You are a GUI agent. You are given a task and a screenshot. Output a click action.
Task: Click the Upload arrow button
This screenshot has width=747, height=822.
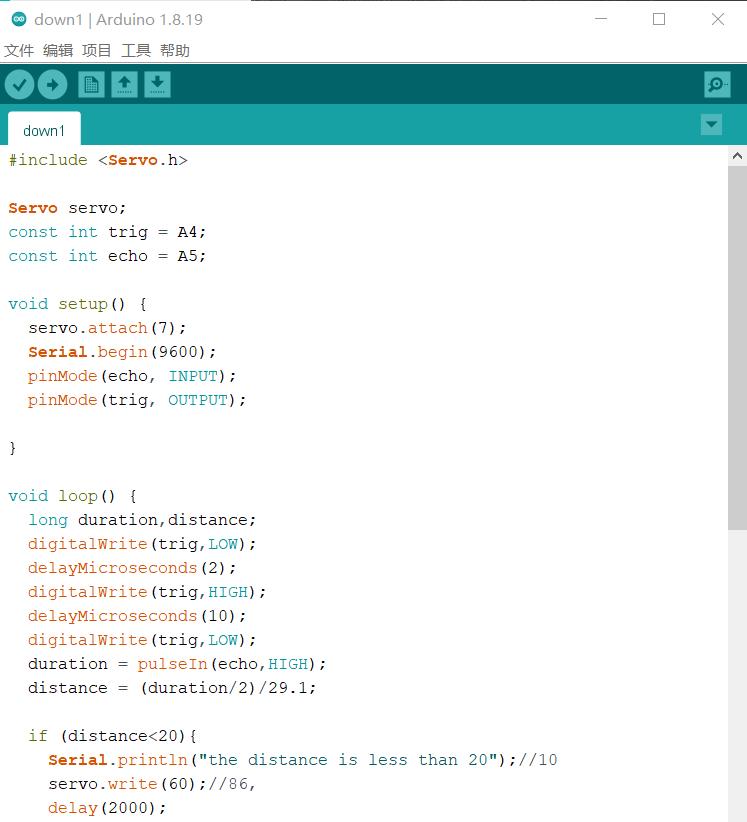[52, 84]
